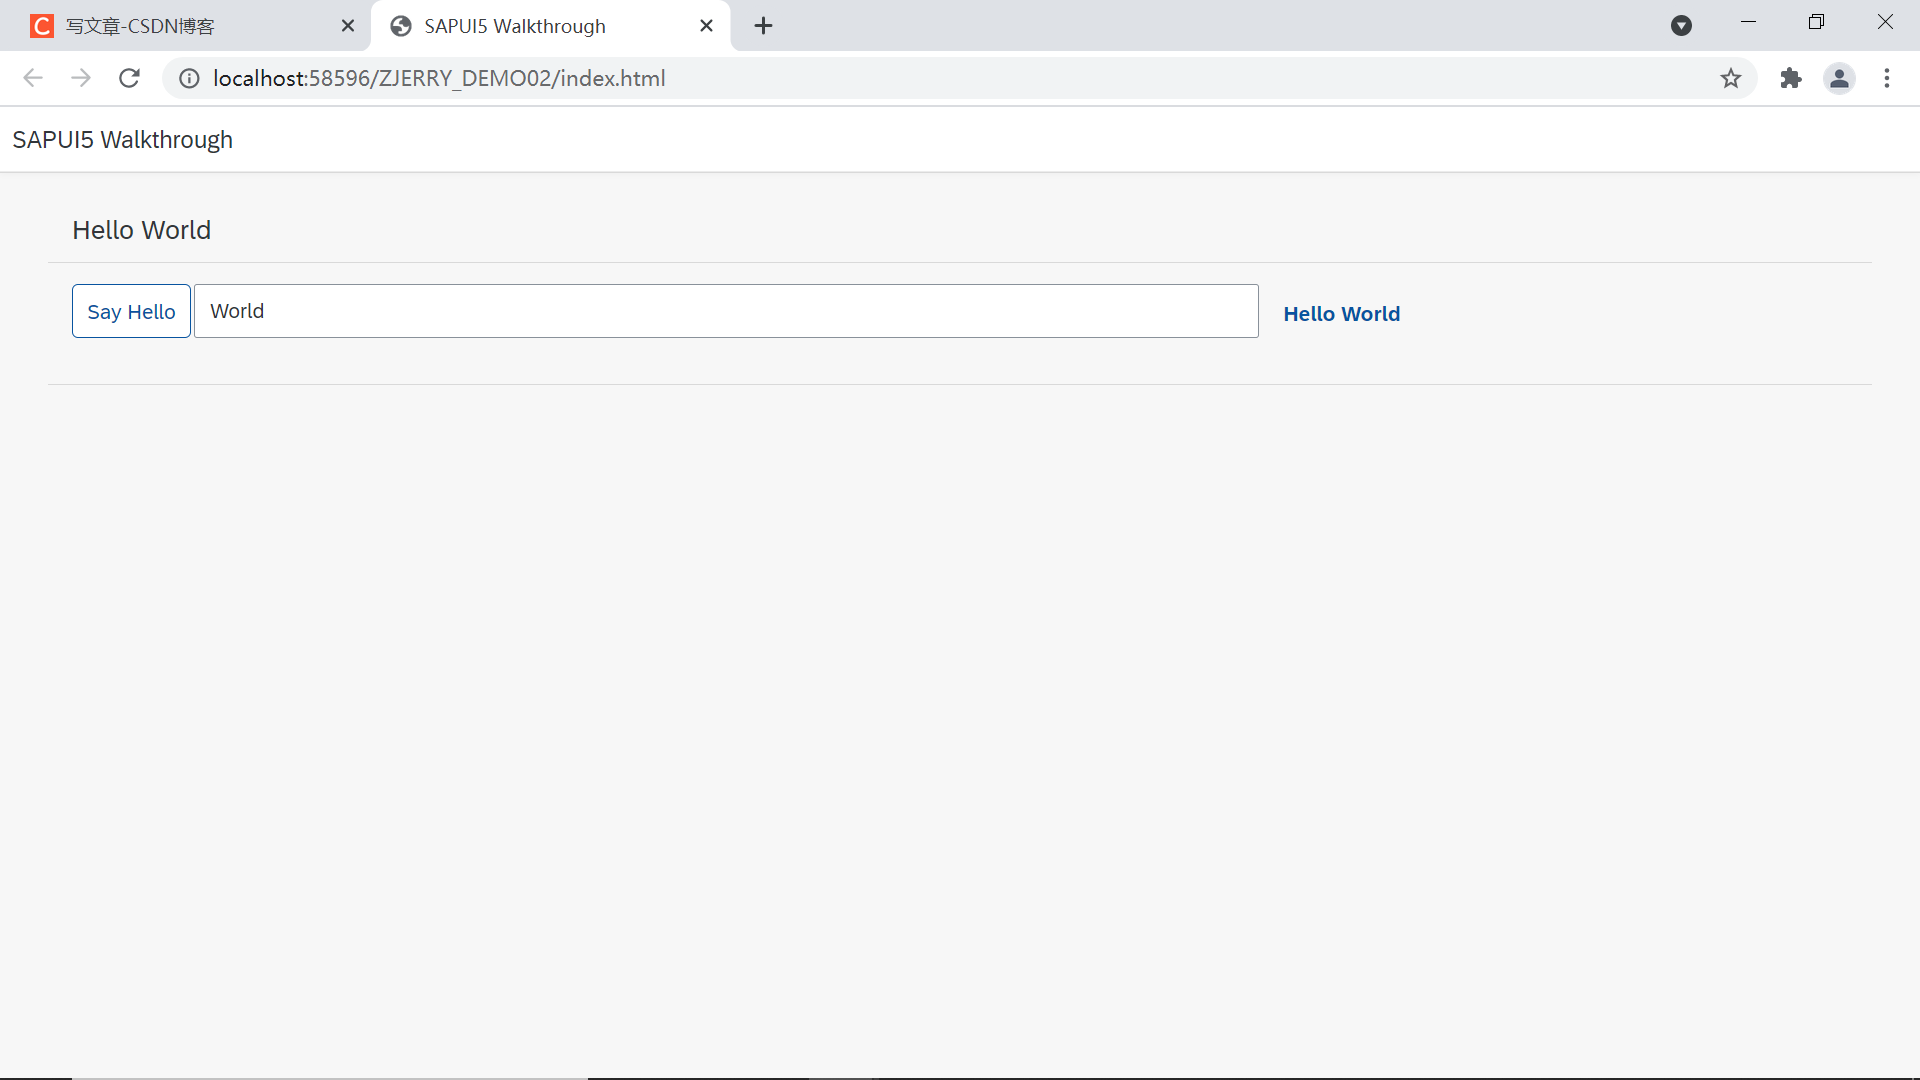Go back to previous page
This screenshot has height=1080, width=1920.
[33, 78]
